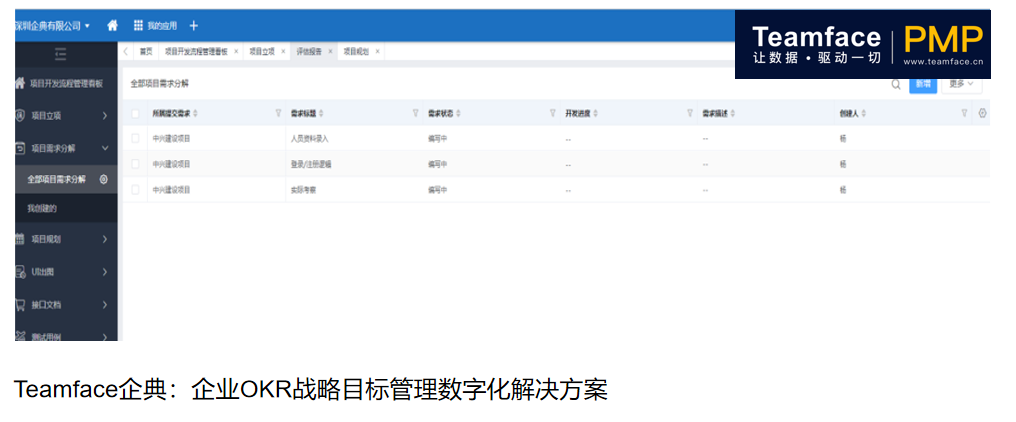The width and height of the screenshot is (1016, 422).
Task: Select checkbox for 登录/注册逻辑 row
Action: coord(136,163)
